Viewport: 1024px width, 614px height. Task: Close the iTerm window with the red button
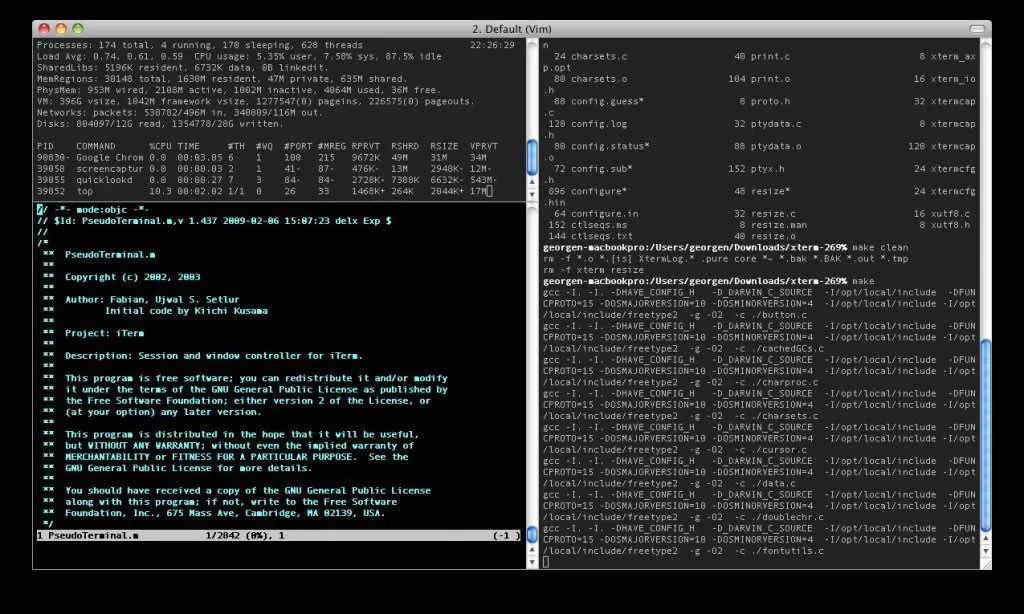45,29
